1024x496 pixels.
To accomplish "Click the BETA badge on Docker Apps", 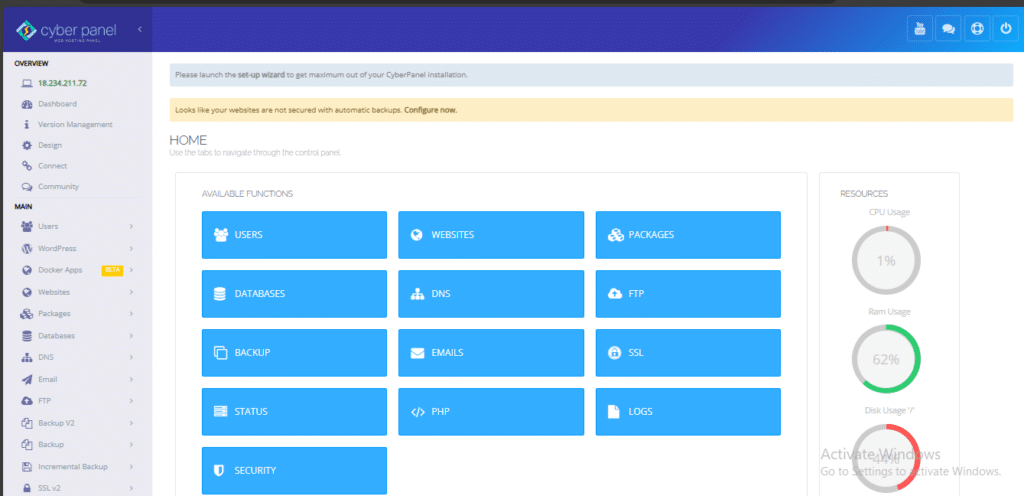I will [112, 270].
